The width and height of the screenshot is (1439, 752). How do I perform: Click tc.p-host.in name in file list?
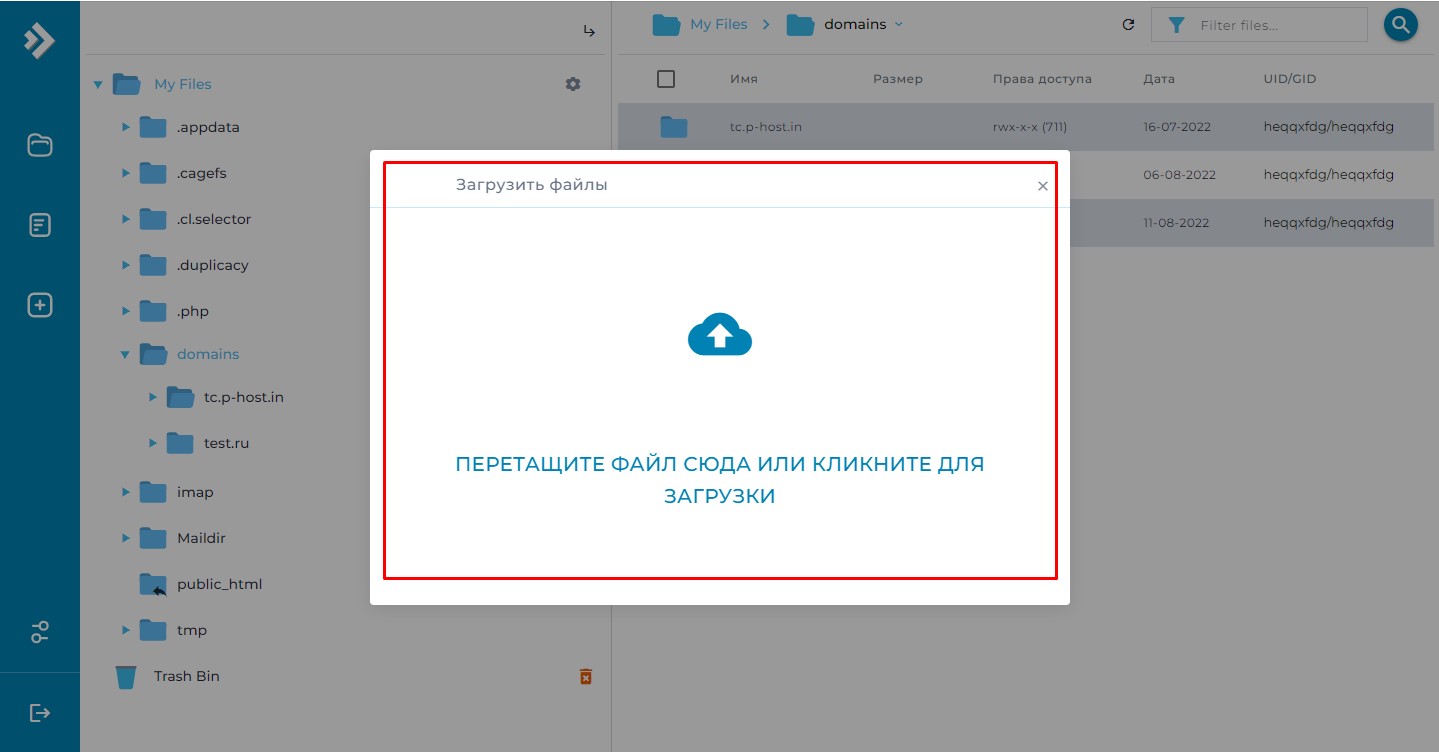(x=766, y=127)
